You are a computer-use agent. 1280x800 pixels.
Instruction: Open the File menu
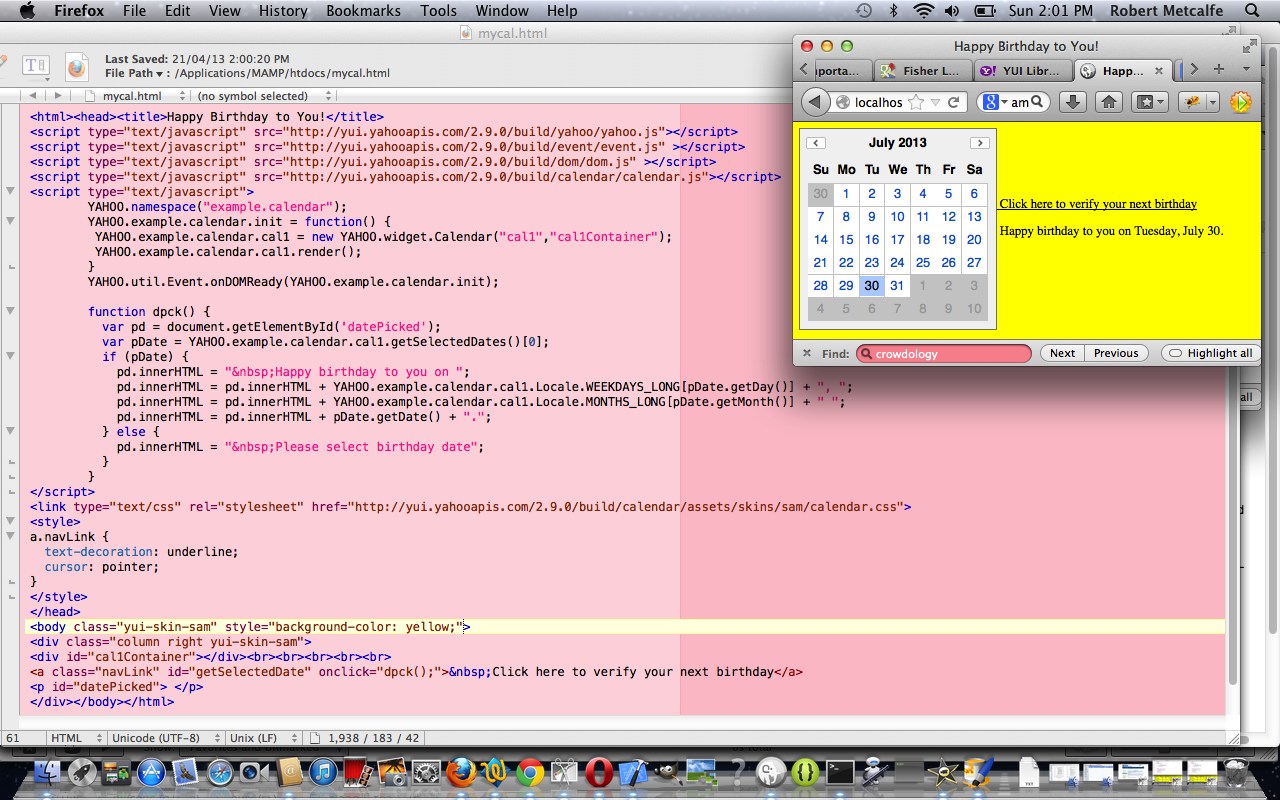coord(134,11)
